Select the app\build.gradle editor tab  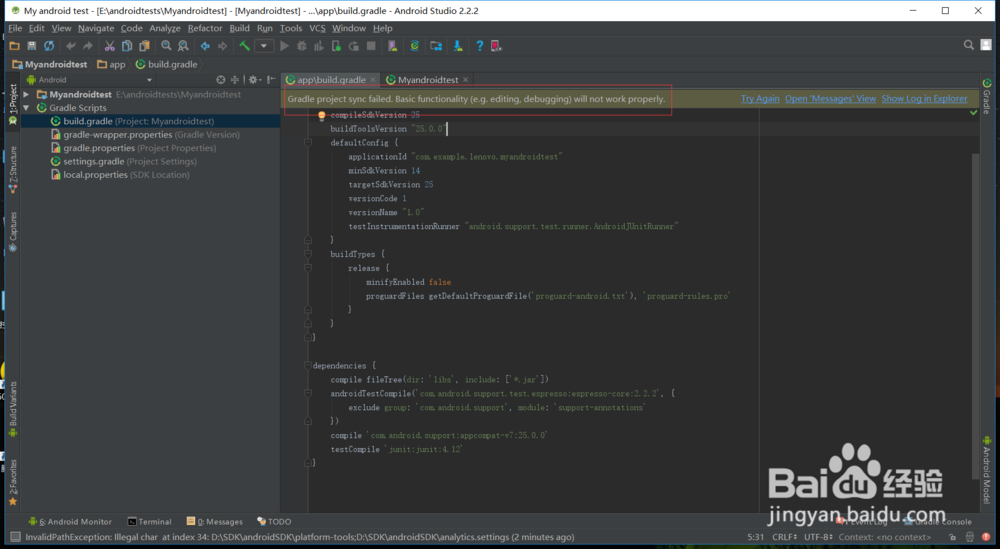[x=331, y=80]
